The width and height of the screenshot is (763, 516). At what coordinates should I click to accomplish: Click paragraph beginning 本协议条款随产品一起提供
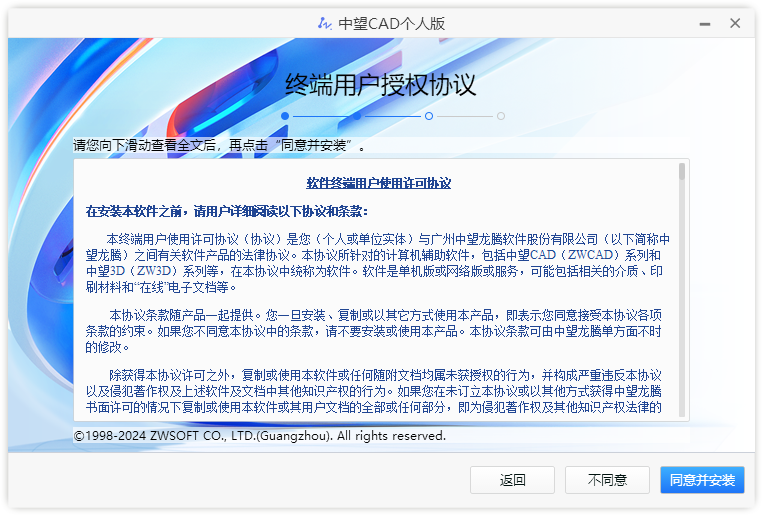[x=374, y=331]
